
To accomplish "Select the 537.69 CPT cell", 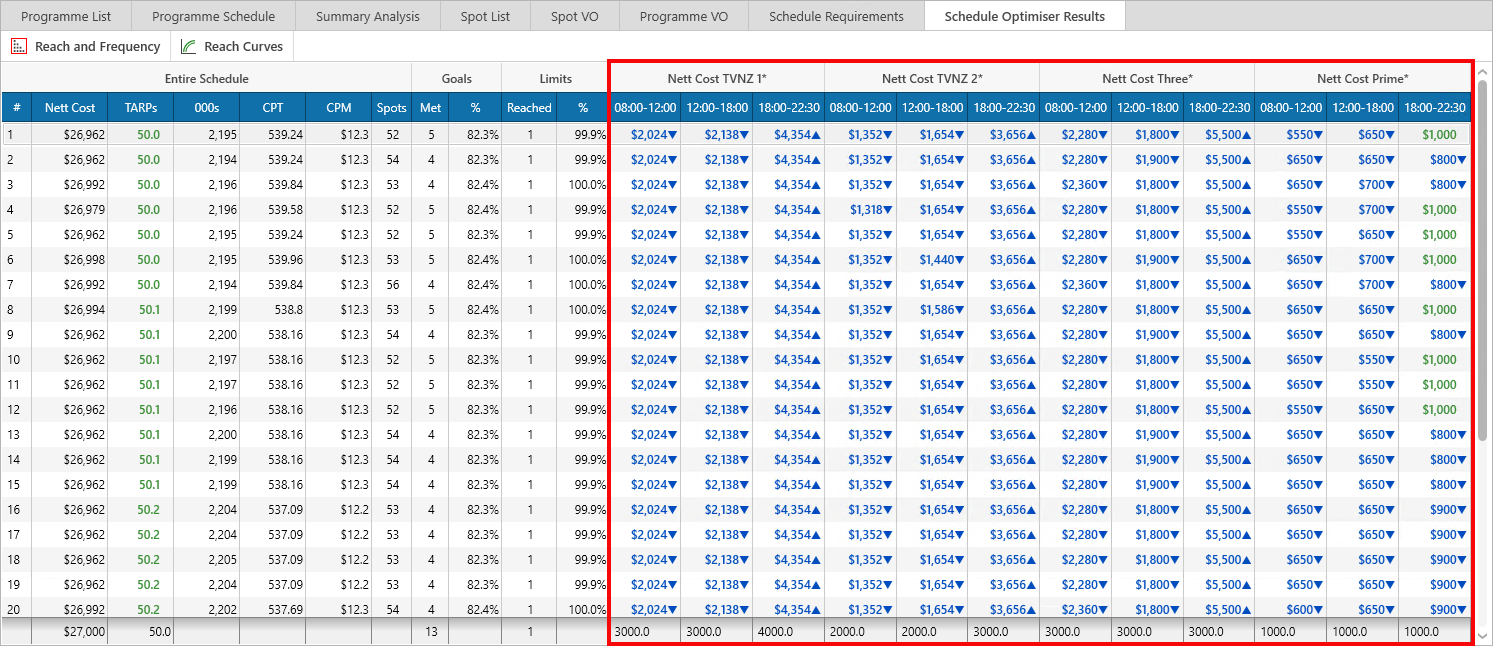I will (272, 610).
